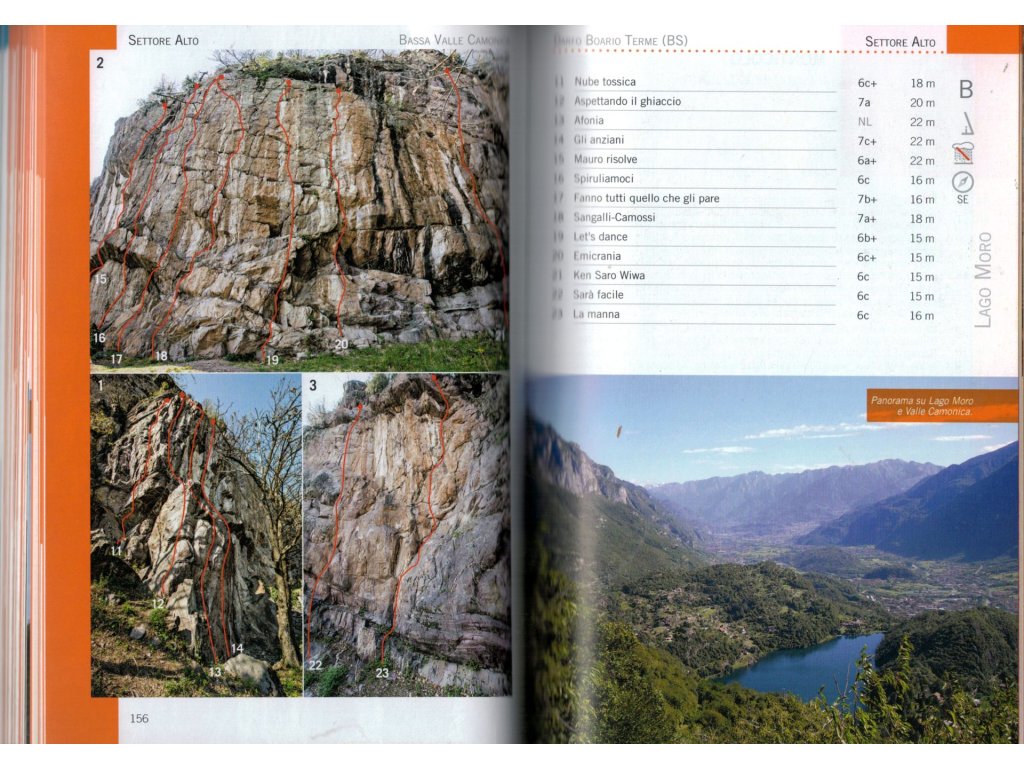Click route marker 11 in photo 1
The width and height of the screenshot is (1024, 768).
point(116,551)
